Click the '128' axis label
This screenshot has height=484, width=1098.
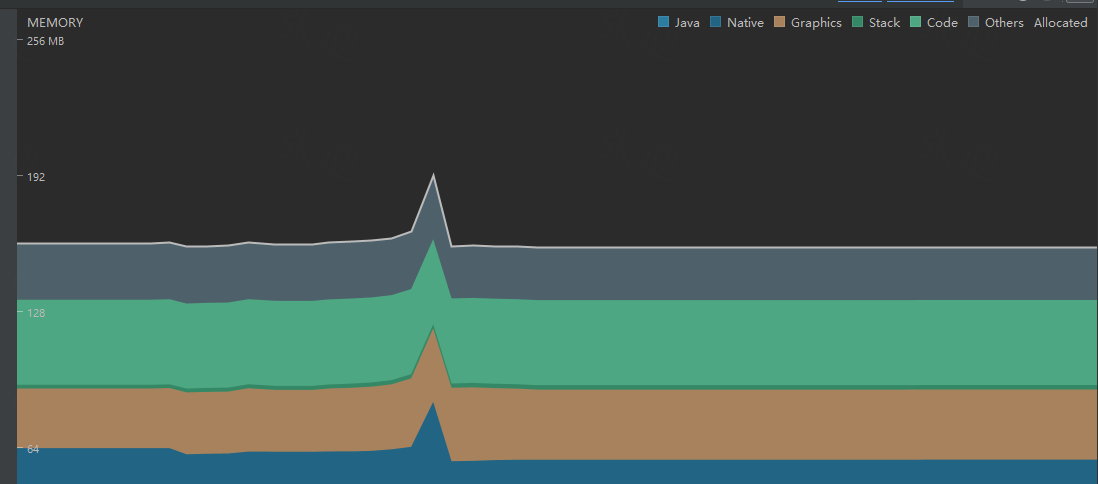click(36, 313)
